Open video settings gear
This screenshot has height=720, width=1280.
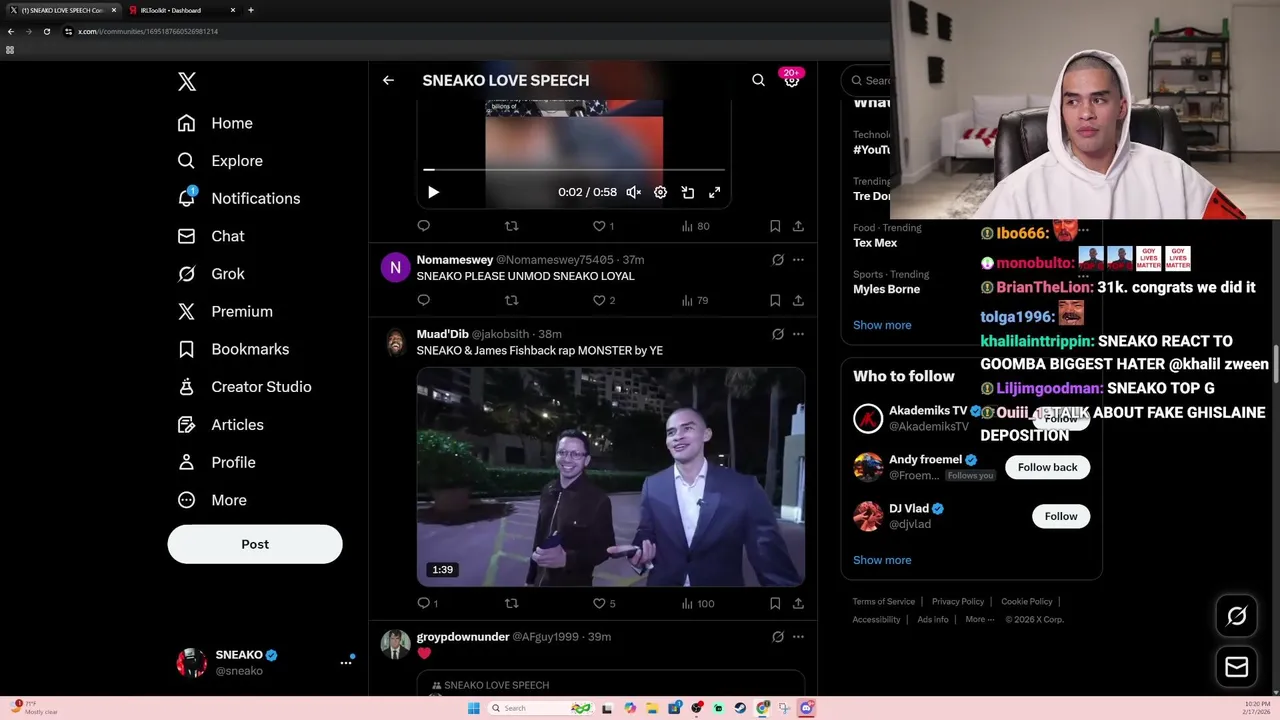[660, 192]
